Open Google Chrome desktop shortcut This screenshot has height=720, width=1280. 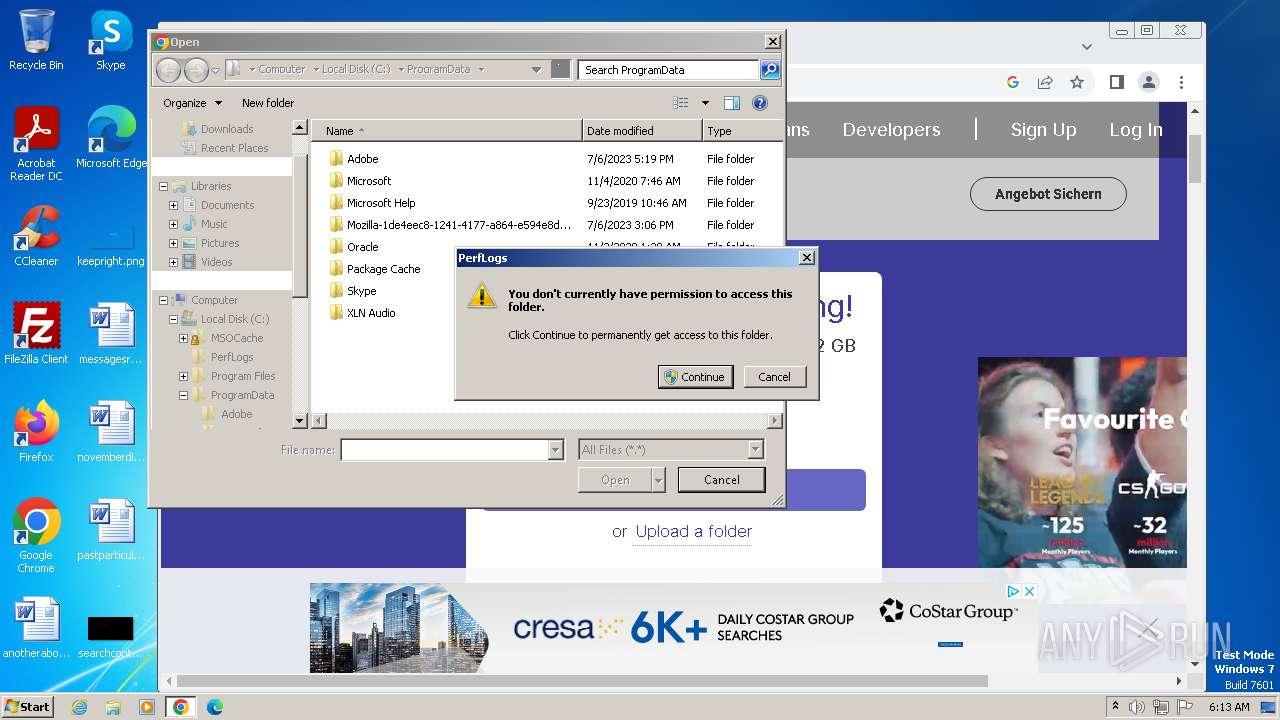point(36,536)
